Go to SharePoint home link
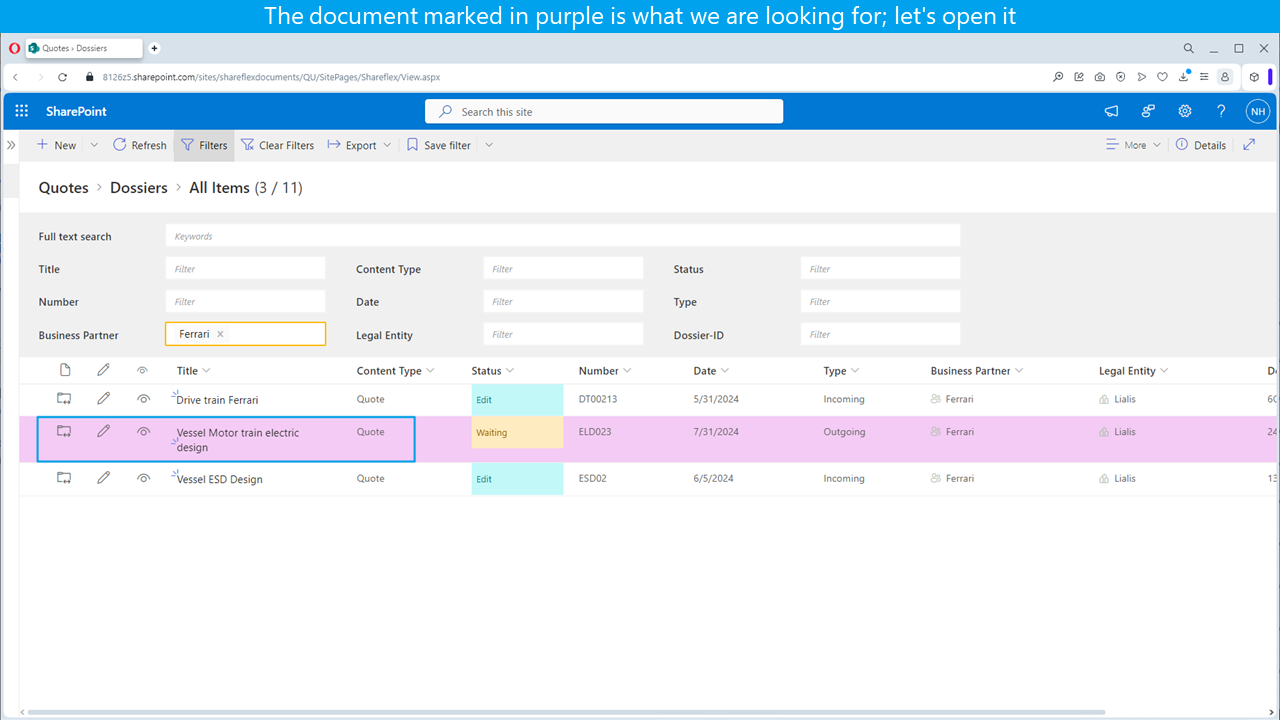Viewport: 1280px width, 720px height. [76, 111]
